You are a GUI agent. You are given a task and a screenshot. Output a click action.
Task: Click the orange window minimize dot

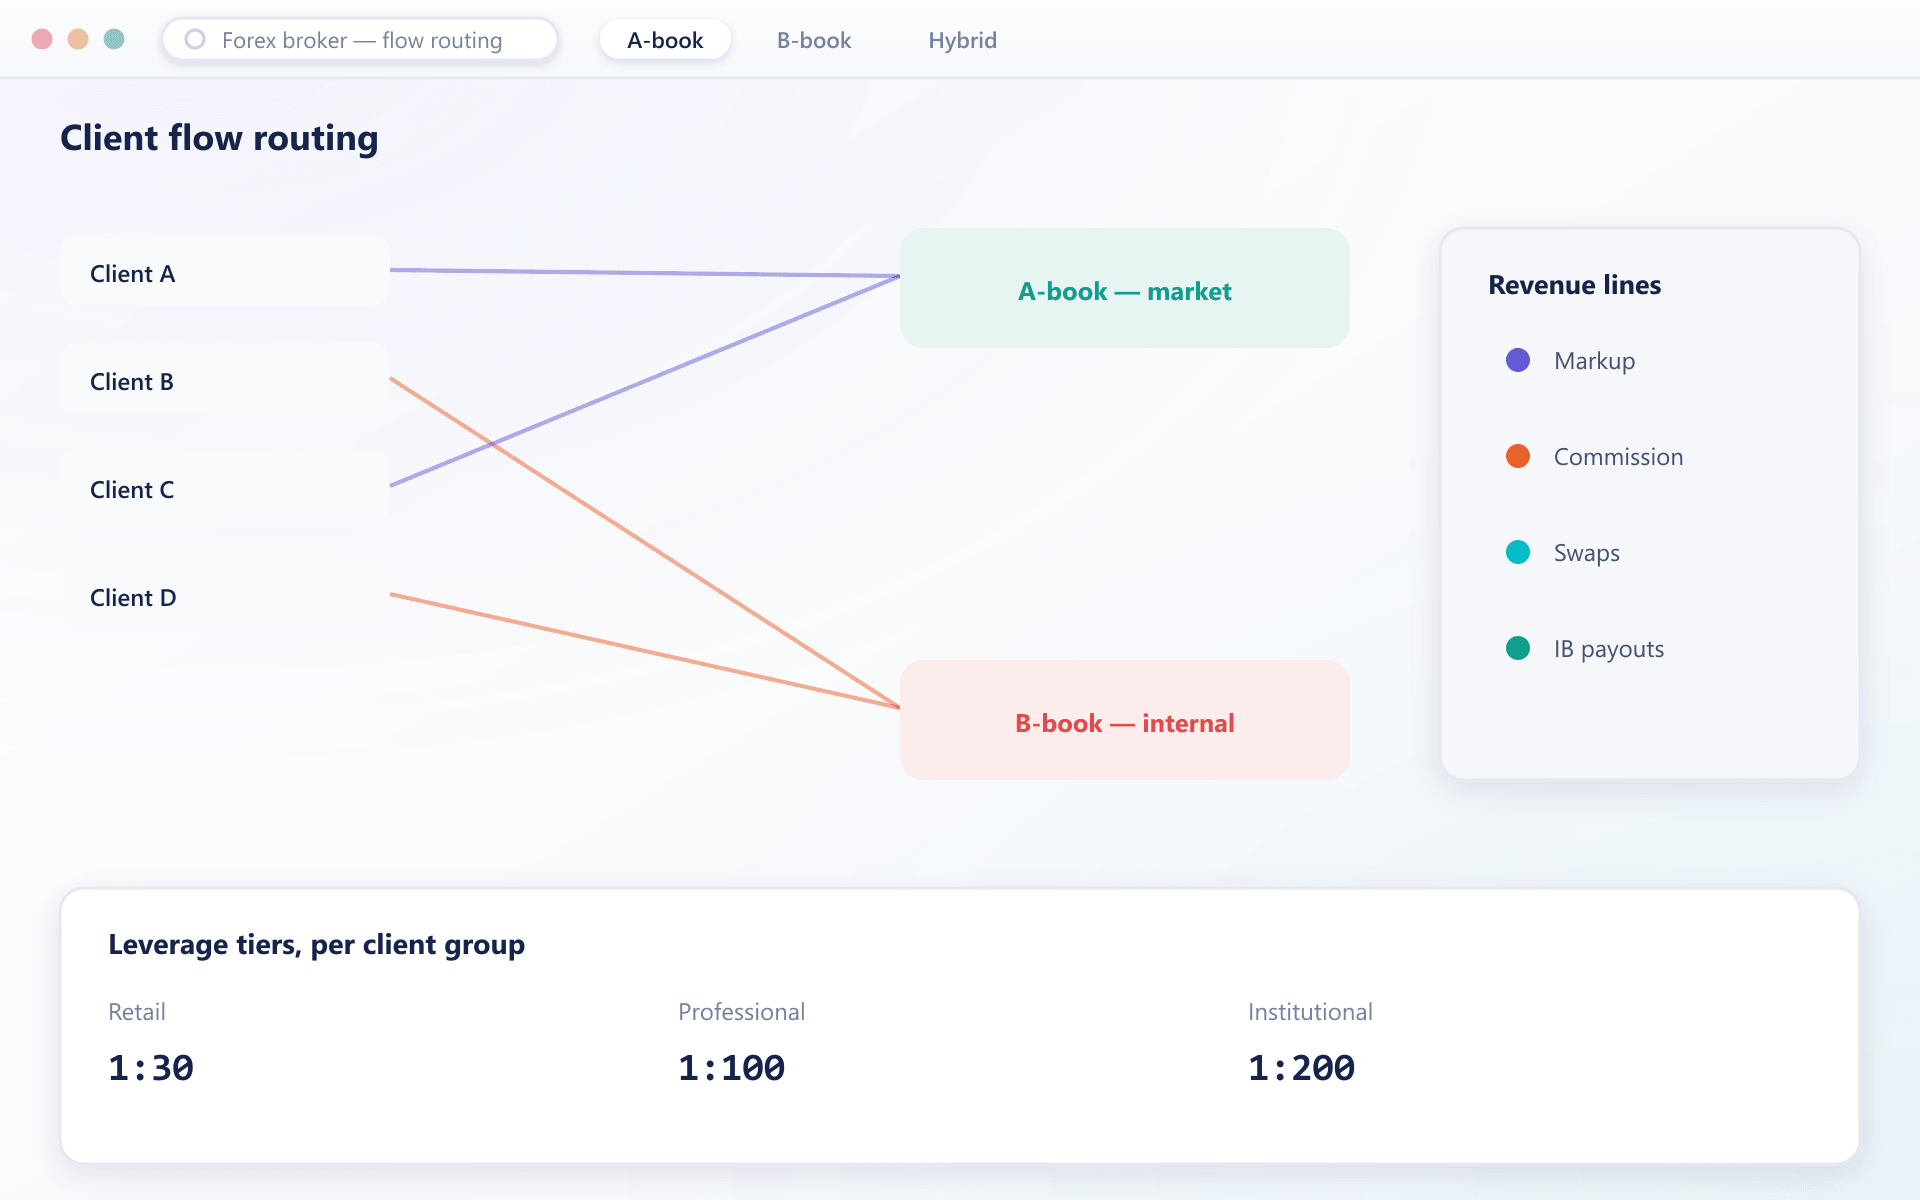[78, 39]
